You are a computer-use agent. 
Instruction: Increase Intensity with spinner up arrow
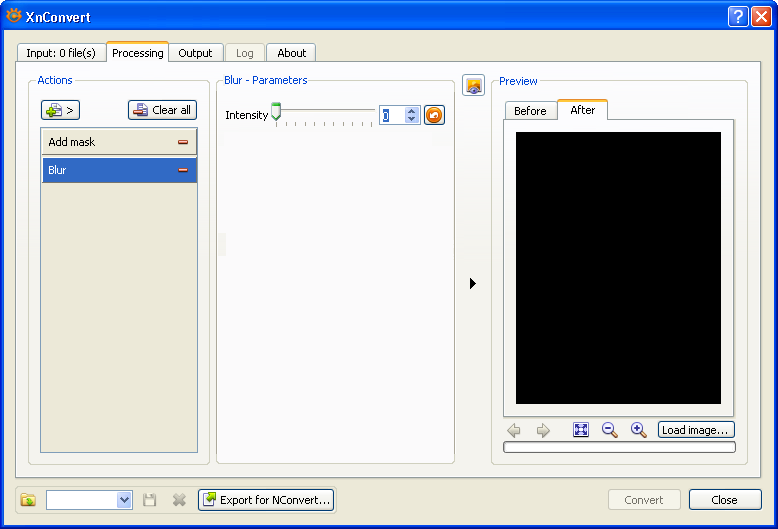[x=411, y=111]
